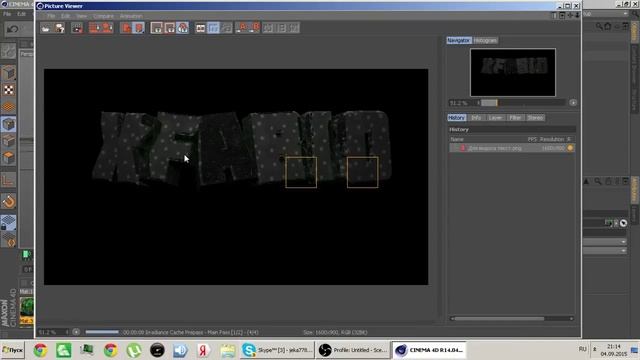Click the Start (Пуск) button in taskbar
The width and height of the screenshot is (640, 360).
(x=13, y=350)
